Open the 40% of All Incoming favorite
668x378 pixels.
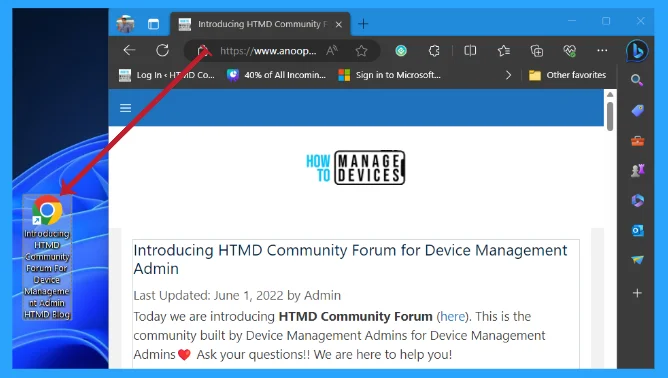(276, 75)
